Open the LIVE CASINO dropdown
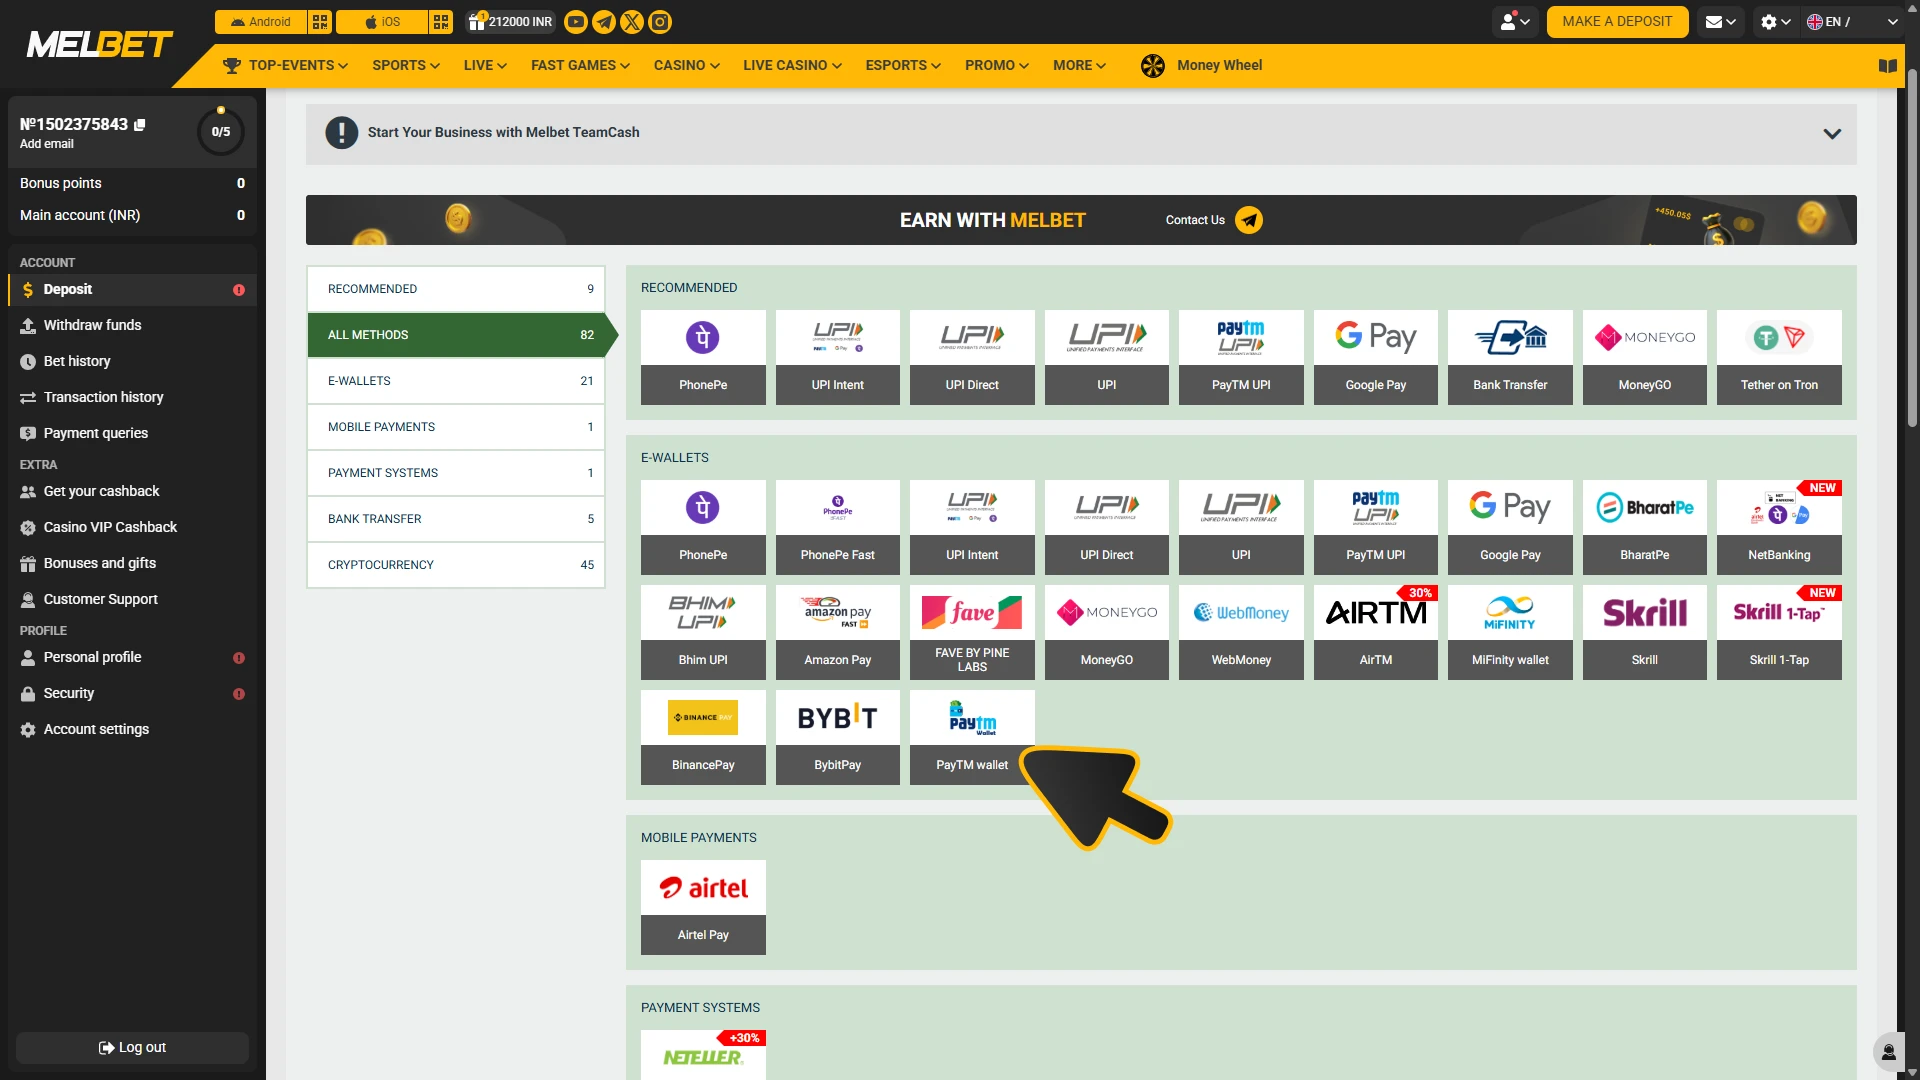The height and width of the screenshot is (1080, 1920). (x=792, y=66)
